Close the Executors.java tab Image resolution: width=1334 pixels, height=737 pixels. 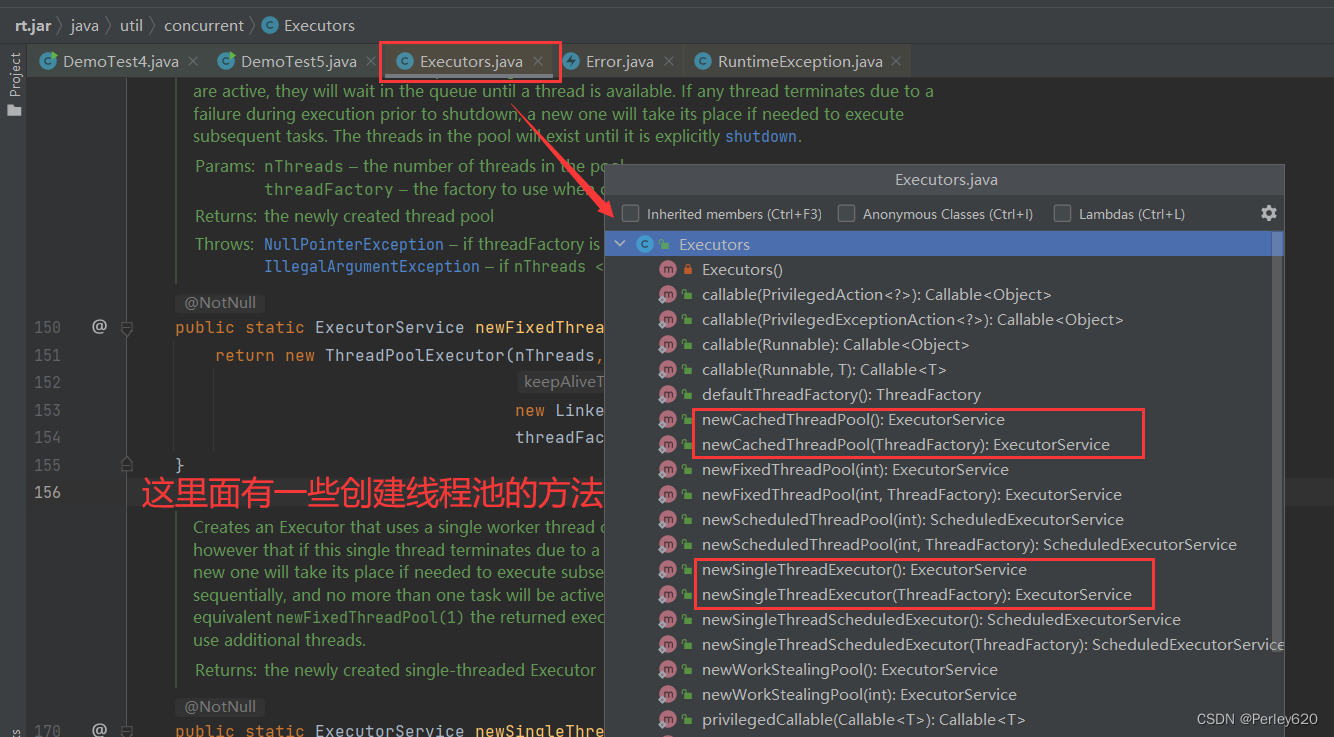(x=538, y=62)
